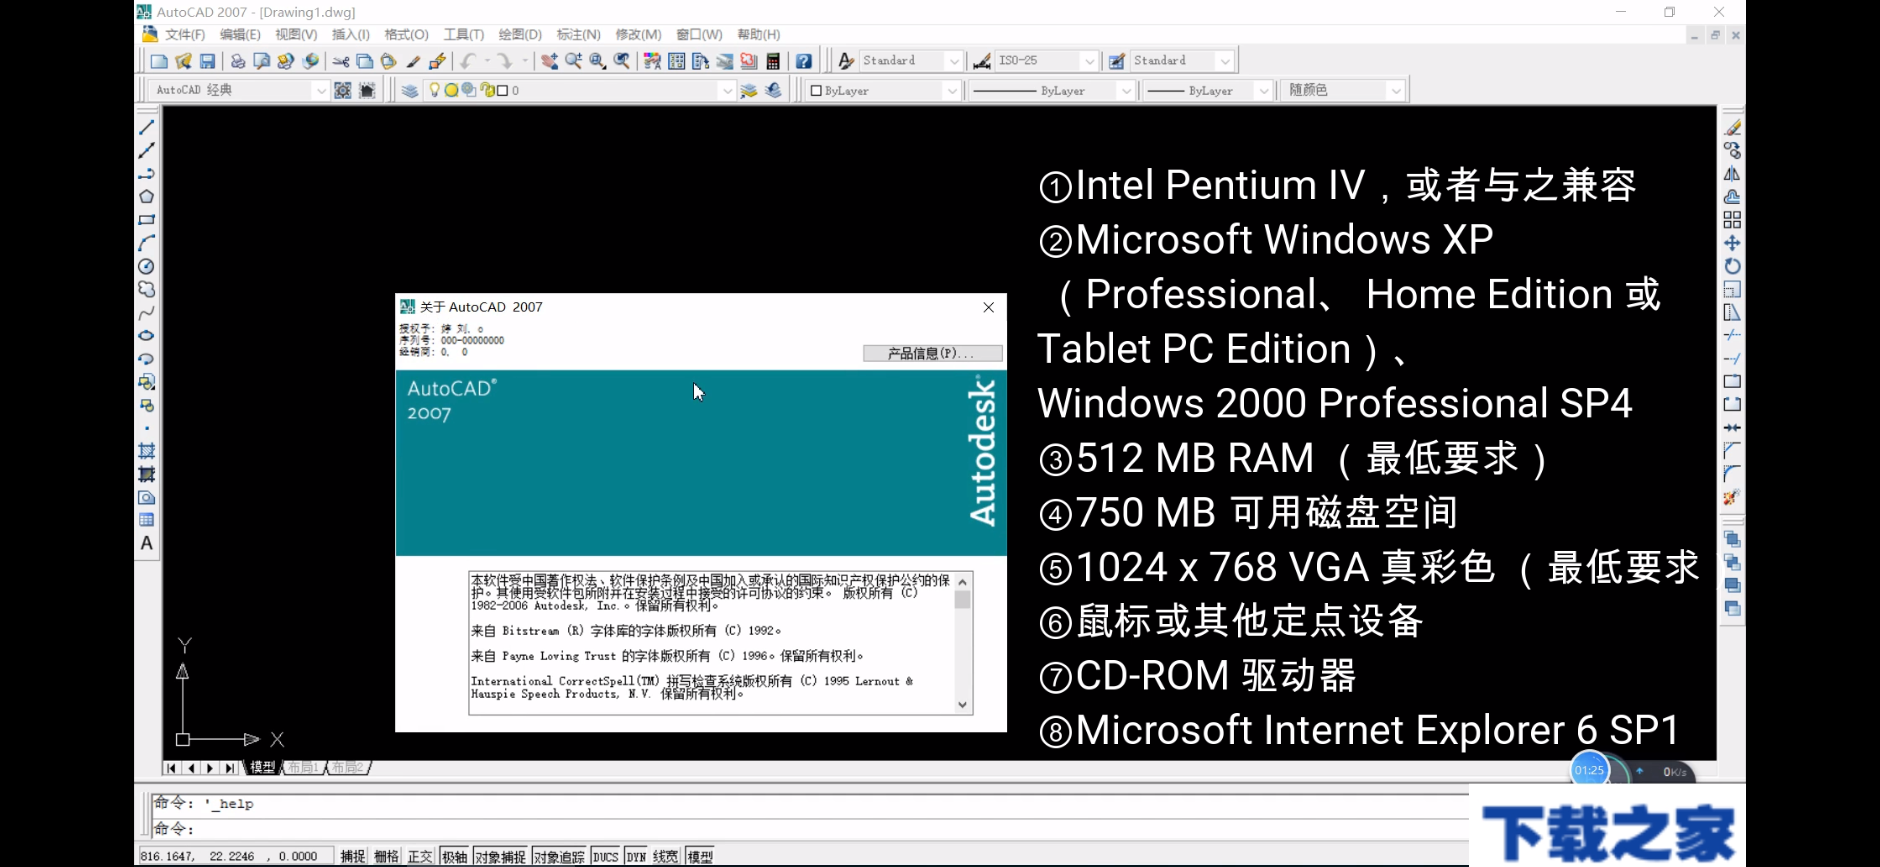The image size is (1880, 867).
Task: Select the Erase tool in modify toolbar
Action: coord(1732,127)
